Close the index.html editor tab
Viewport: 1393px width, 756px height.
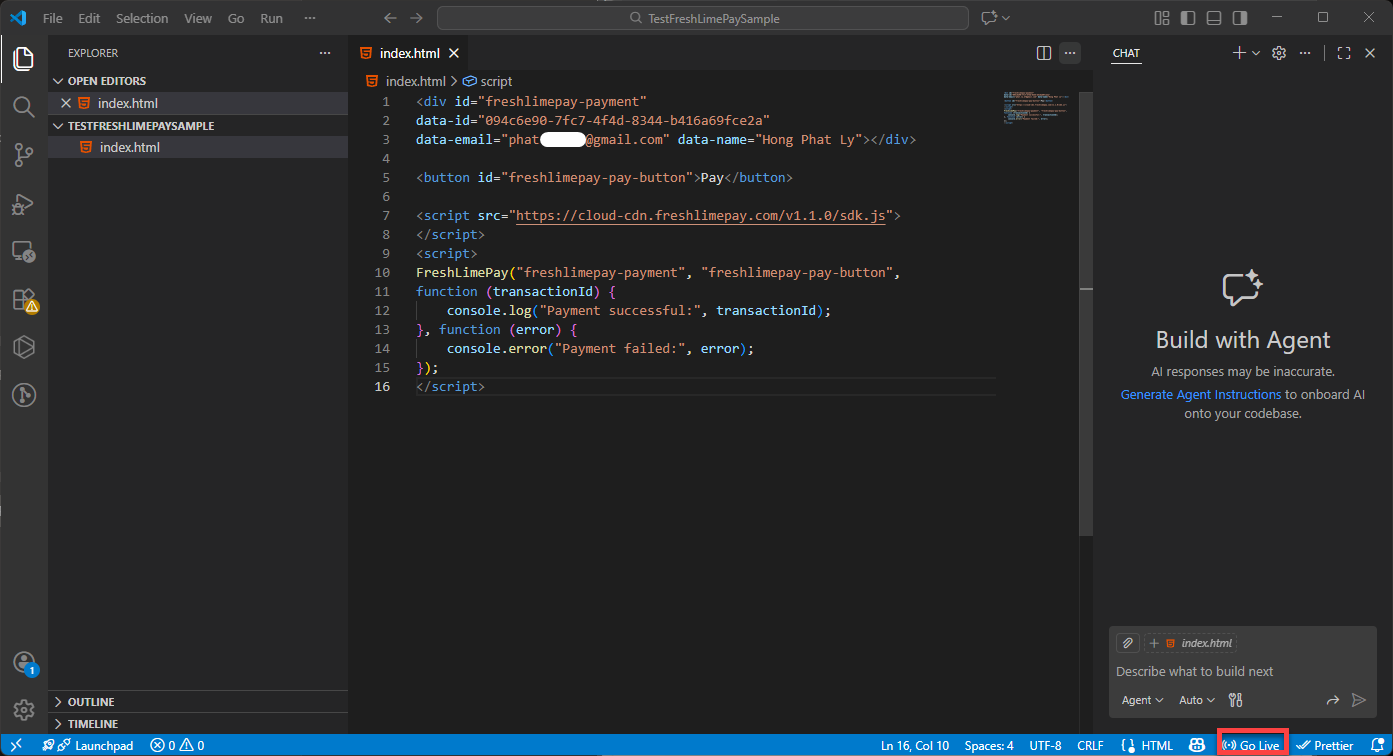(454, 53)
